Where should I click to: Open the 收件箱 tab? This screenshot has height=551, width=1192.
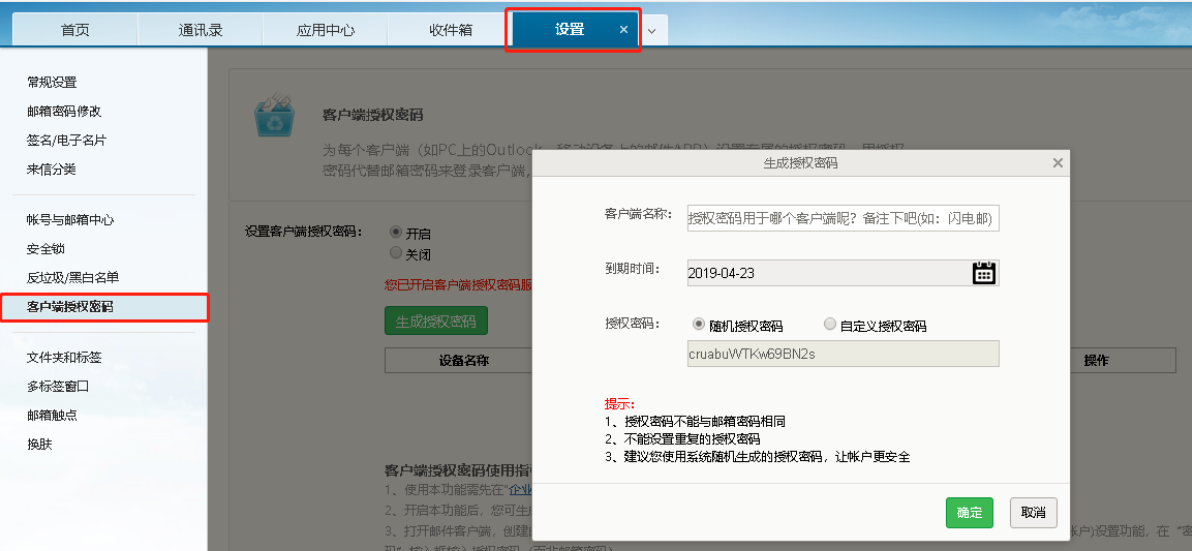[450, 30]
